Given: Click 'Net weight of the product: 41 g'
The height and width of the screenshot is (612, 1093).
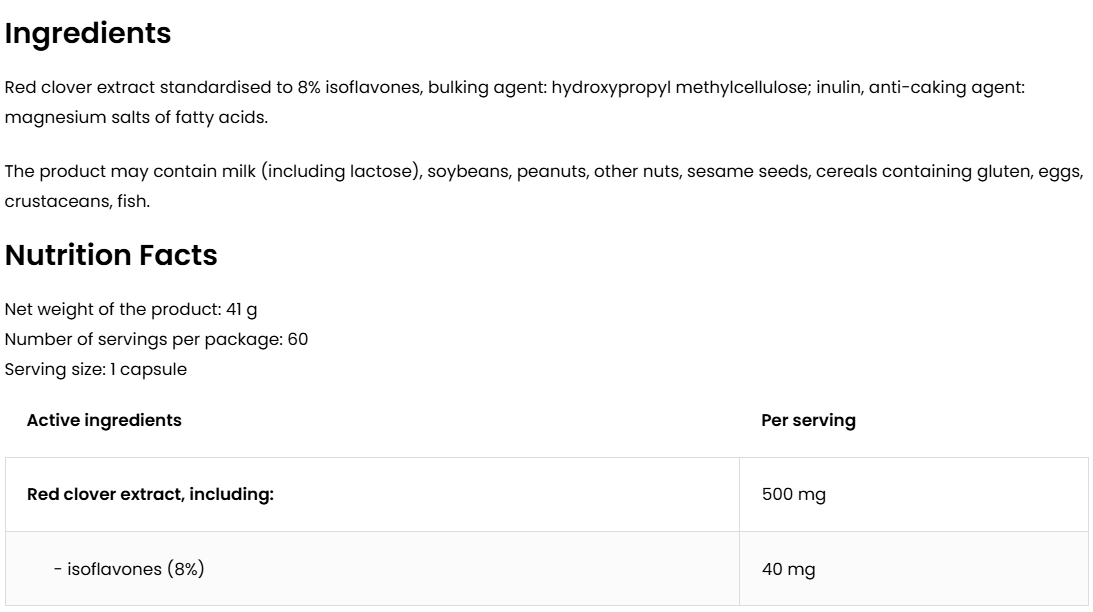Looking at the screenshot, I should pyautogui.click(x=131, y=309).
